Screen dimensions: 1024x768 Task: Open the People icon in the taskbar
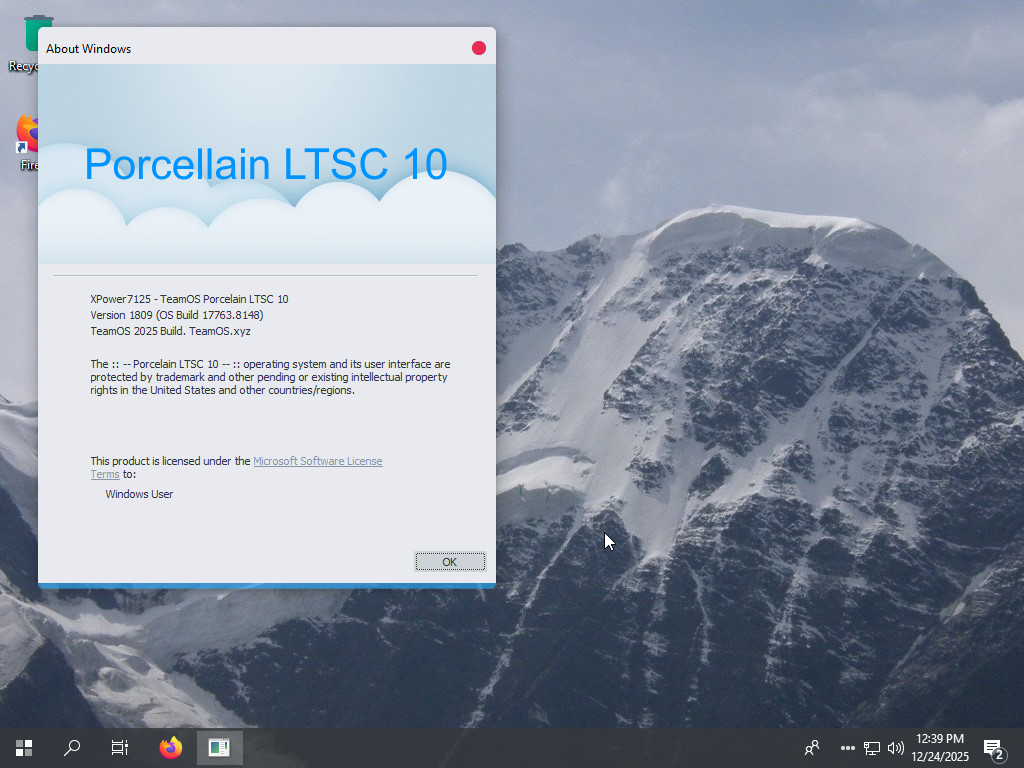coord(812,747)
